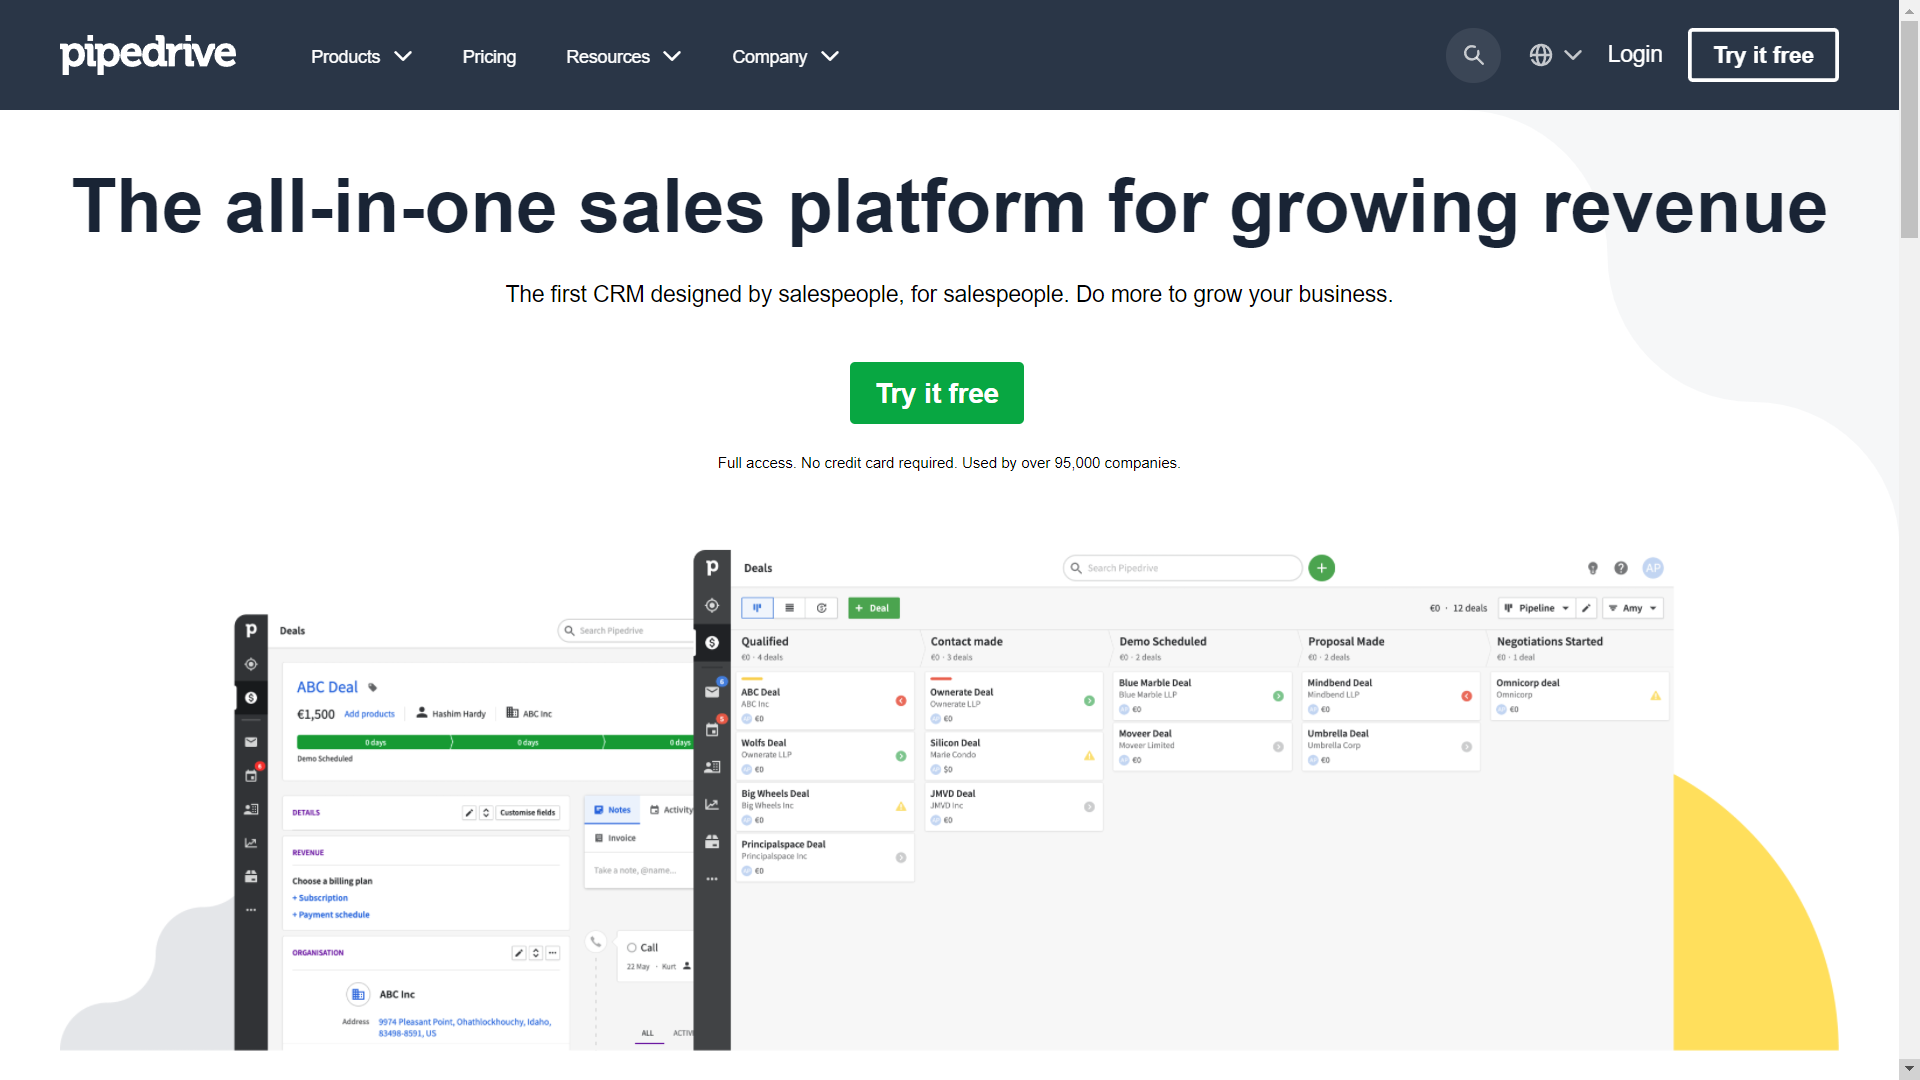Open the Pricing menu item

[x=488, y=56]
